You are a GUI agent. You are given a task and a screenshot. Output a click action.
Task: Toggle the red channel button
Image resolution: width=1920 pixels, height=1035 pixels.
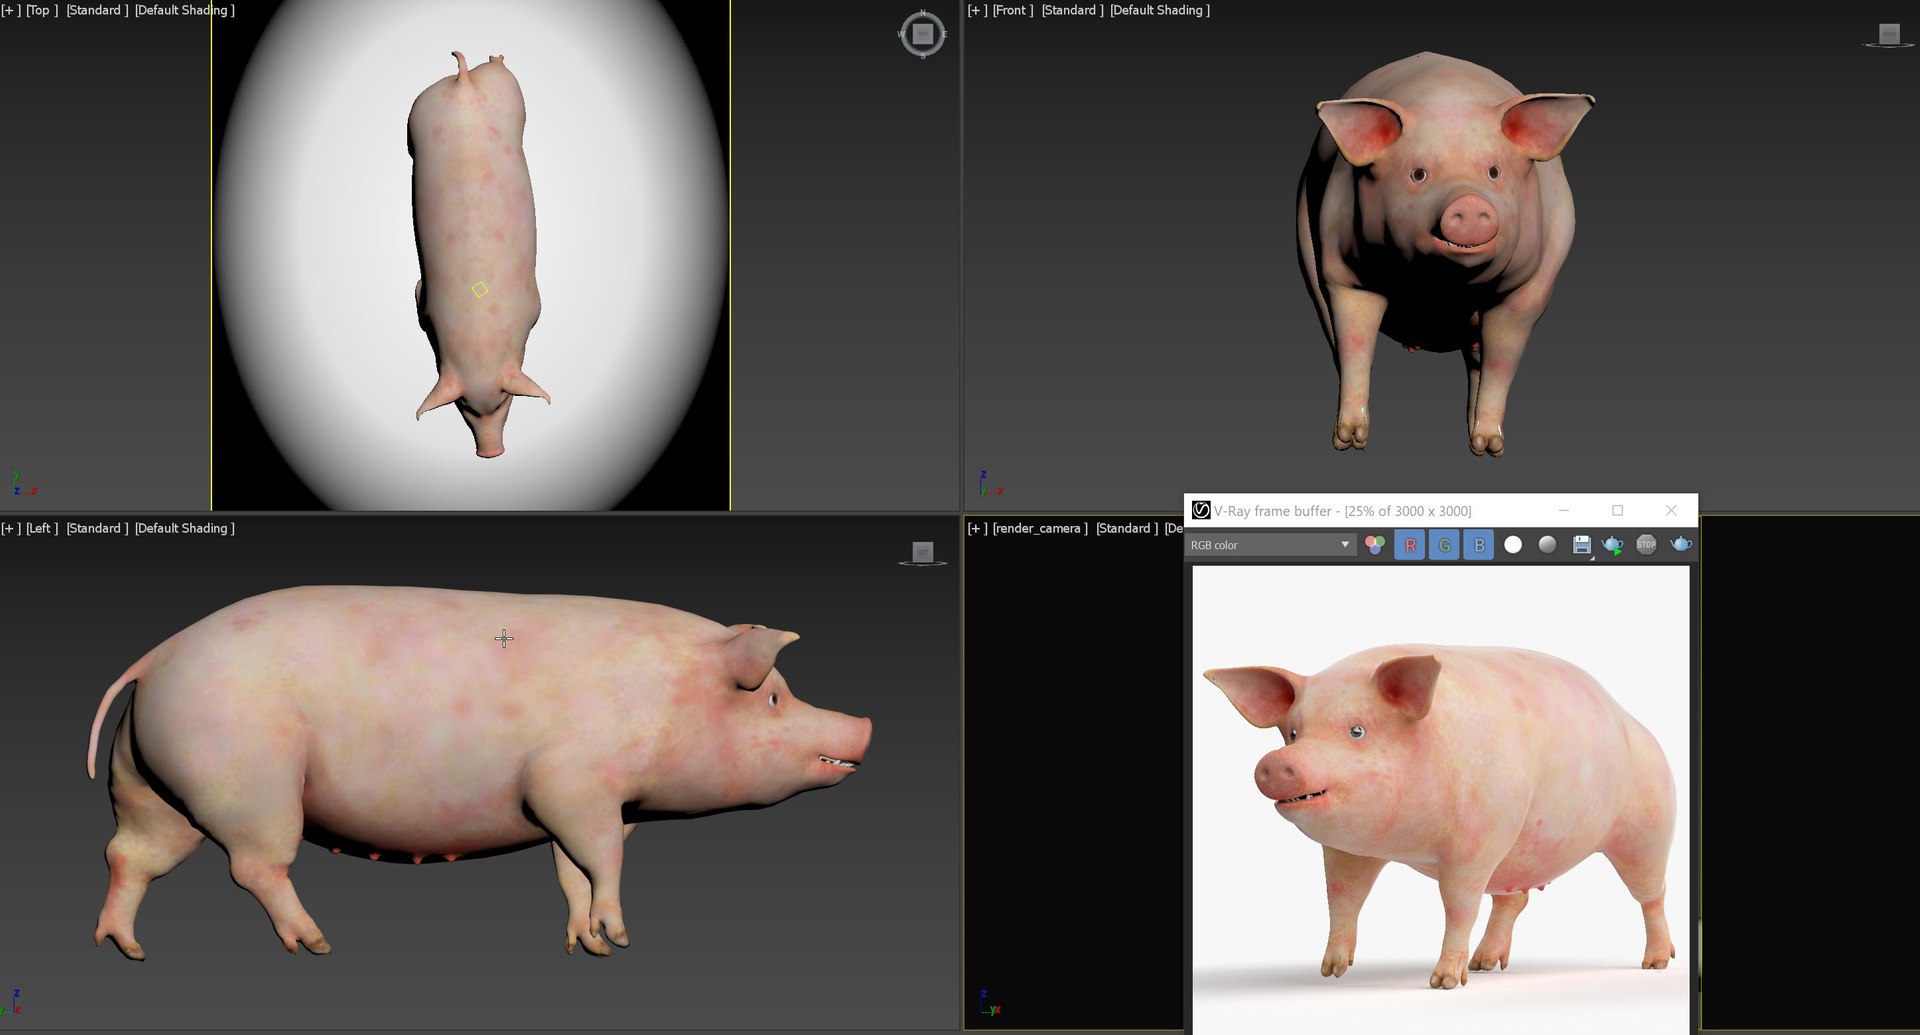click(1410, 545)
